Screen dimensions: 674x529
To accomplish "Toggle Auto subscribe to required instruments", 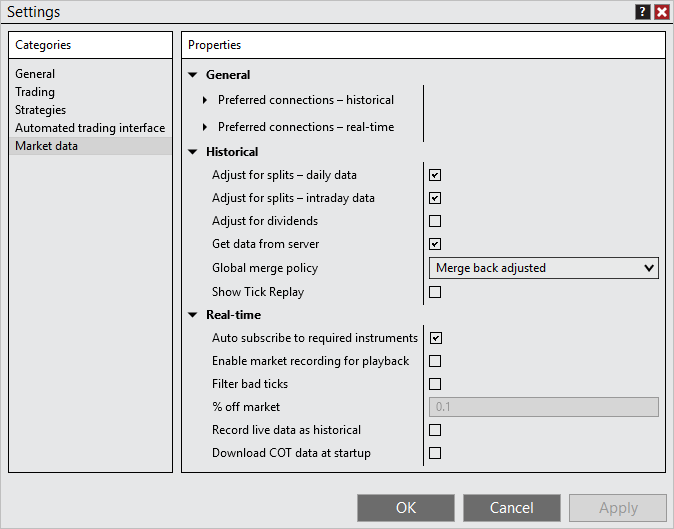I will [x=435, y=338].
